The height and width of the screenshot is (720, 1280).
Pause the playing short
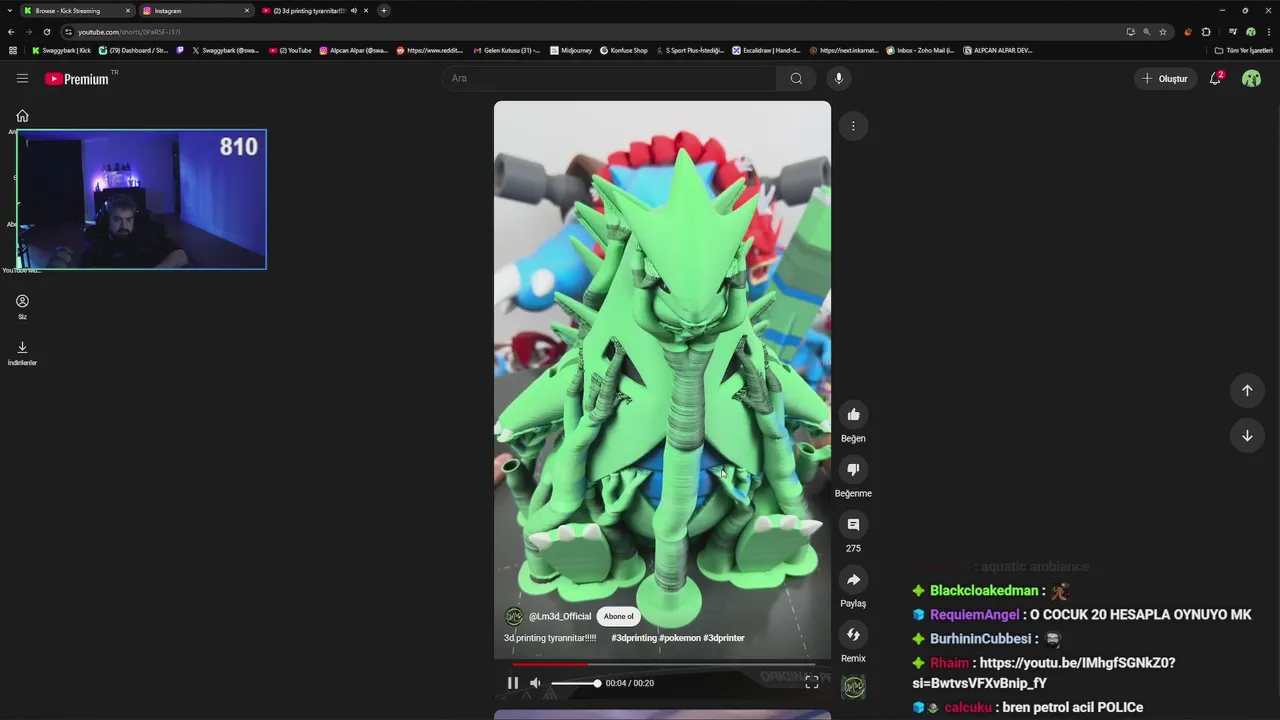513,683
